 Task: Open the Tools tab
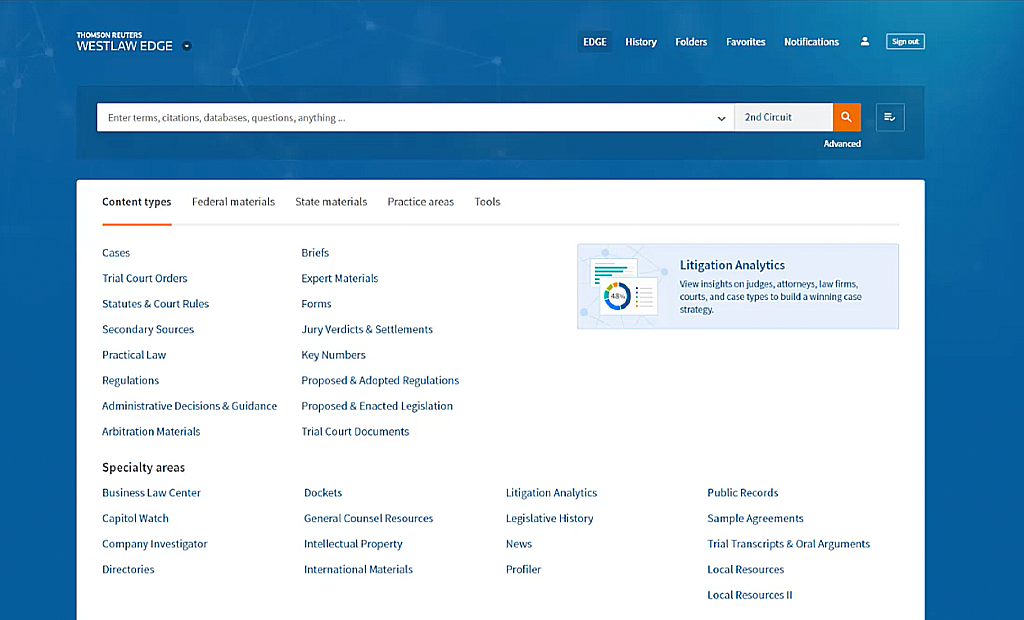(487, 202)
